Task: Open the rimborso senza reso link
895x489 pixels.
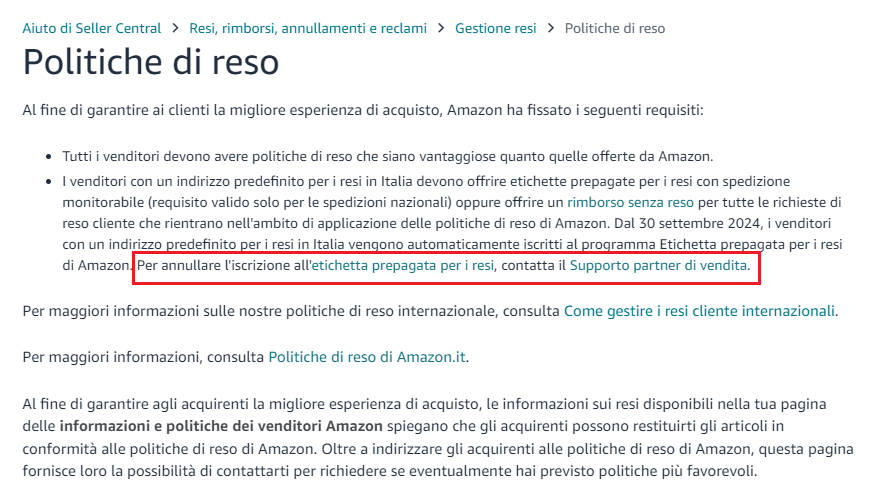Action: coord(630,203)
